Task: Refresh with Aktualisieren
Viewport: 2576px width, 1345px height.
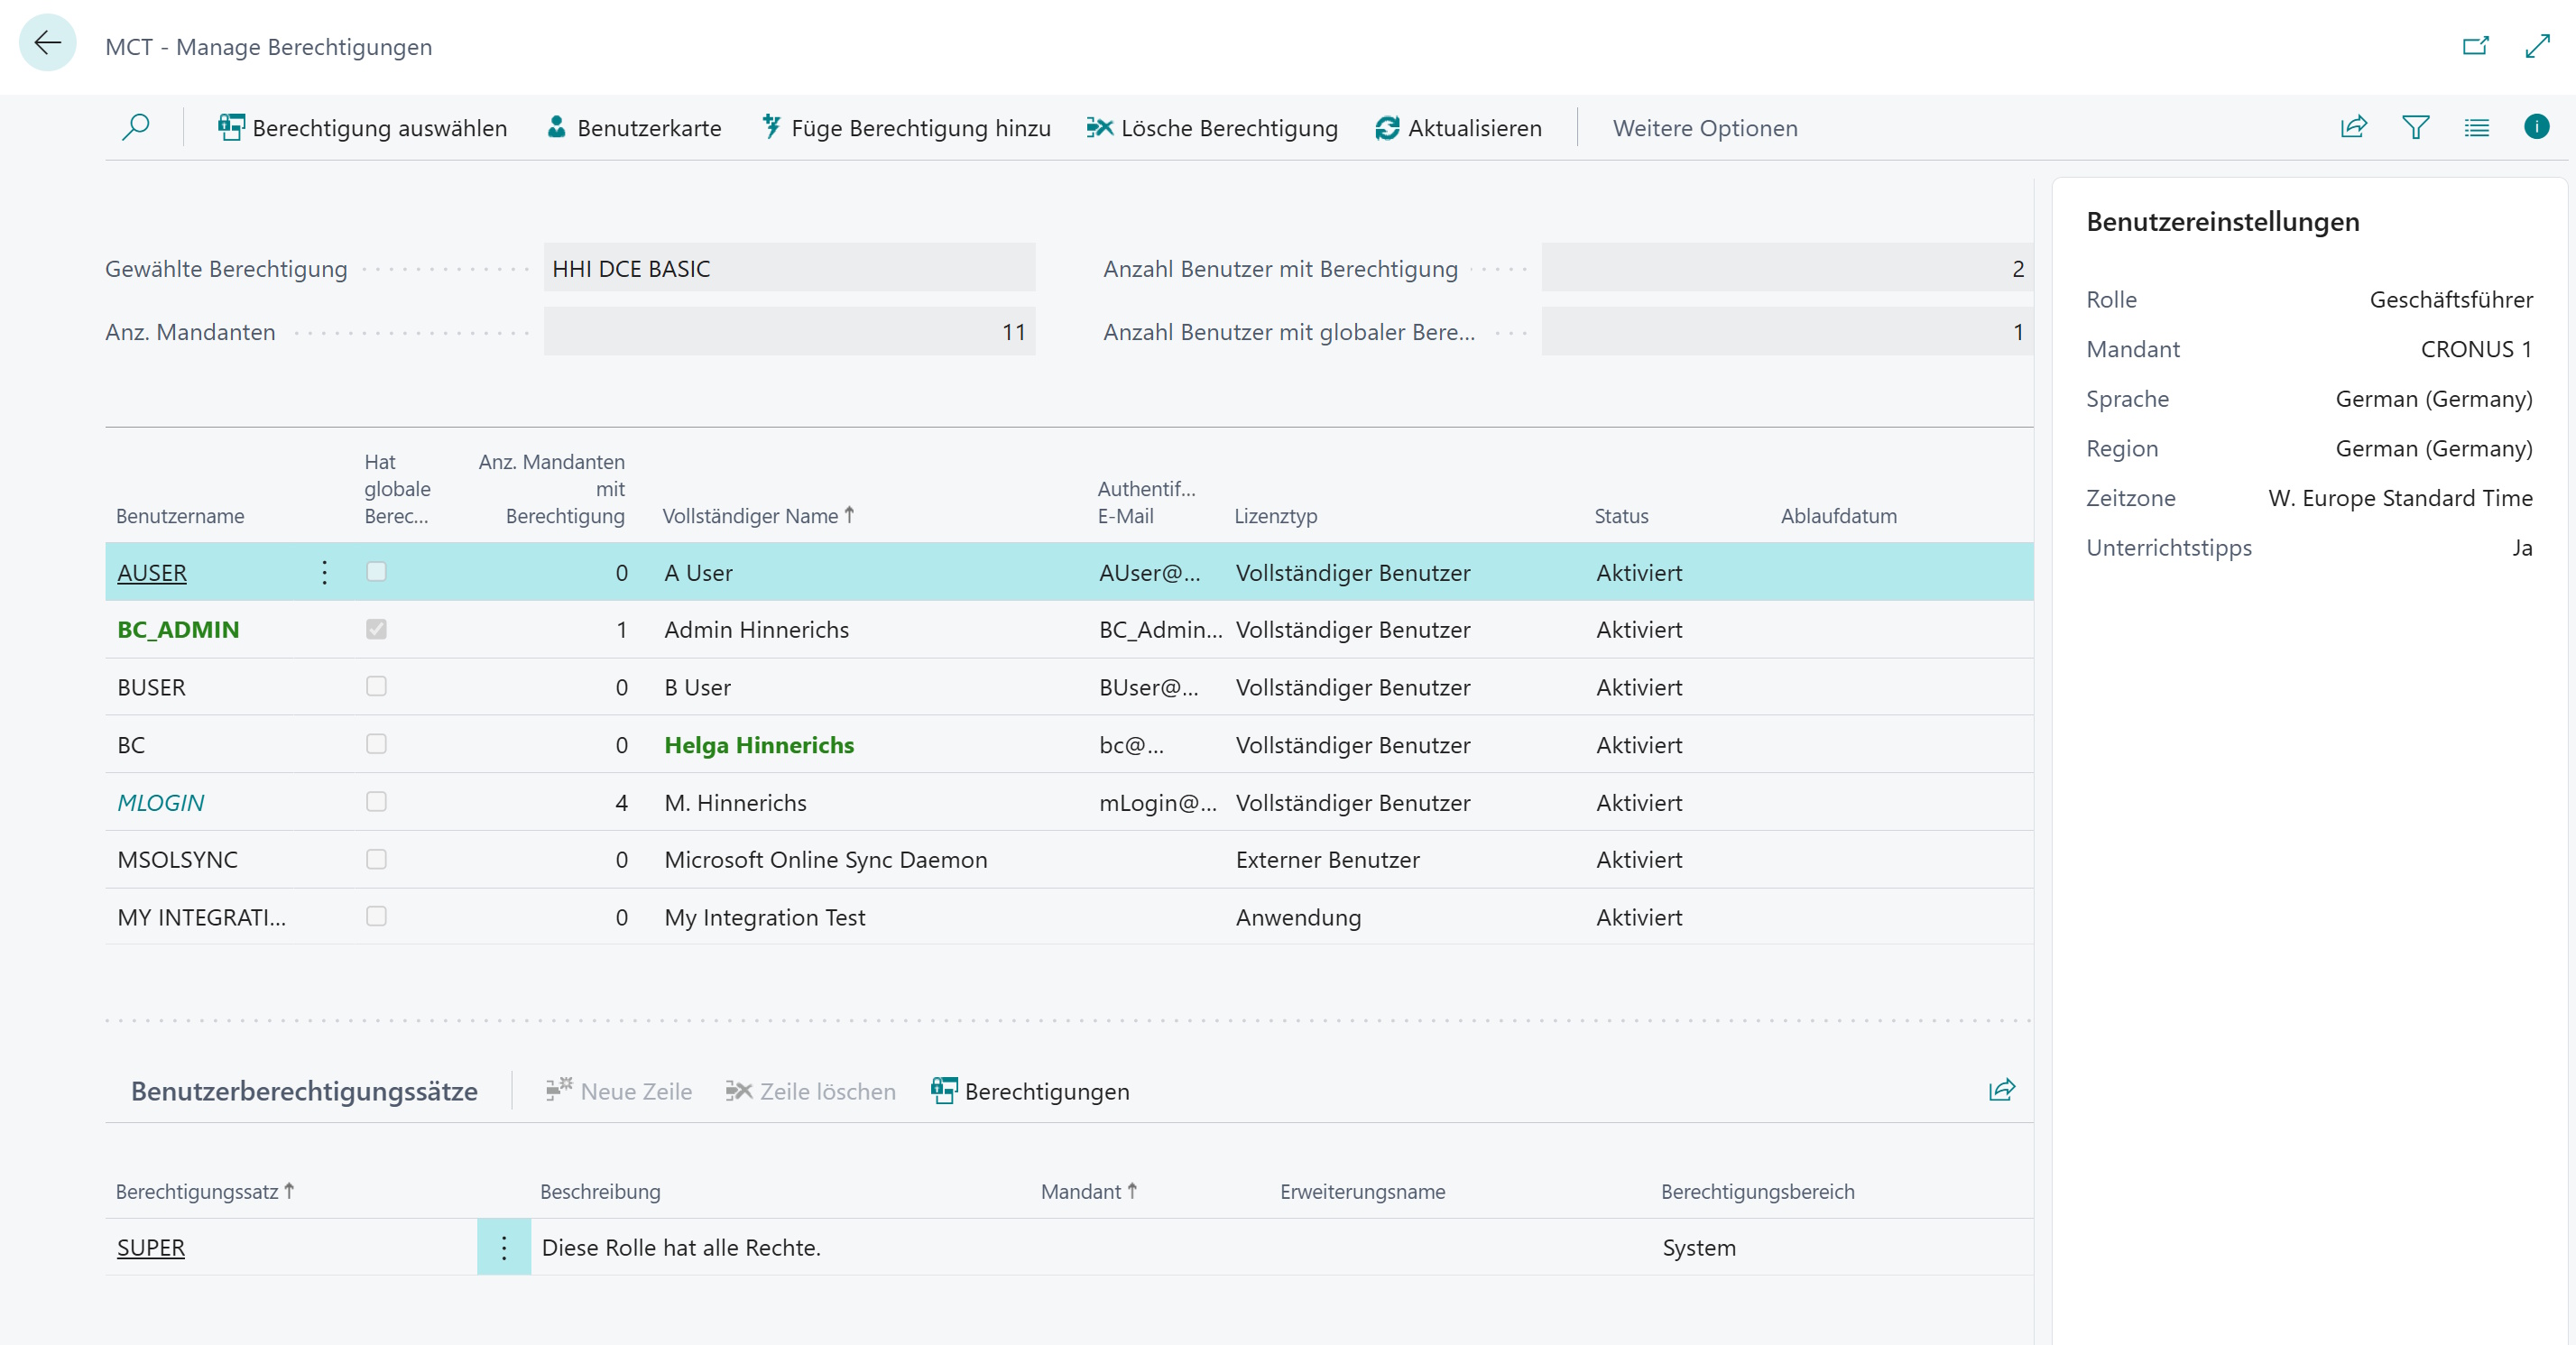Action: pos(1458,128)
